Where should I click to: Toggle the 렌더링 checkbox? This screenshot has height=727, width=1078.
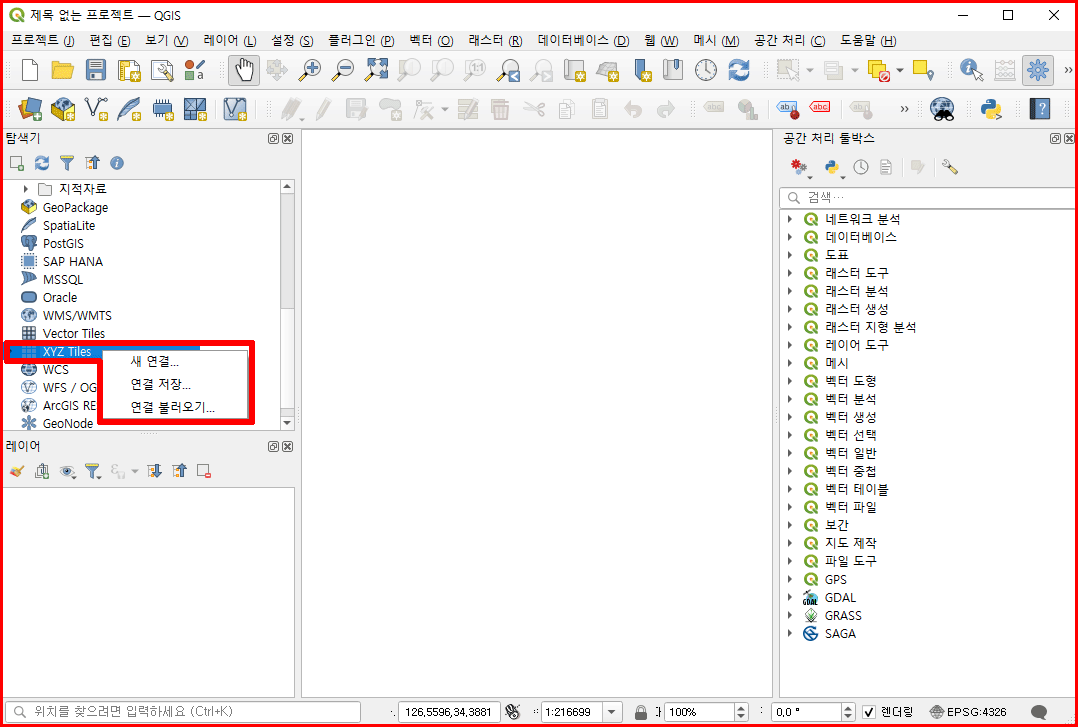click(x=869, y=712)
